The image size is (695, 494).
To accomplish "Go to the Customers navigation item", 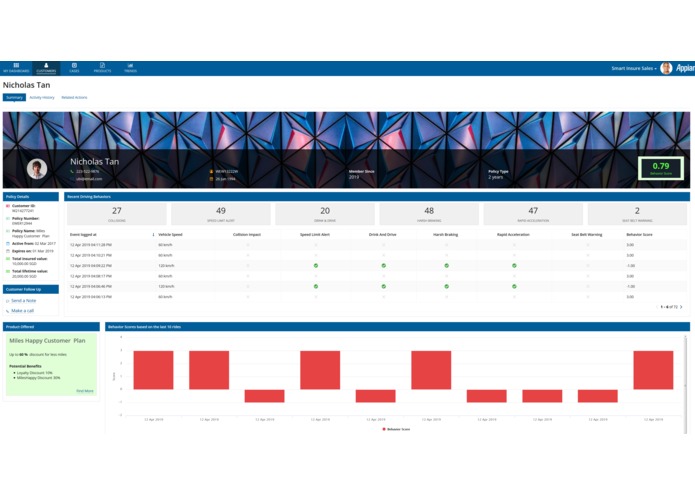I will click(x=46, y=68).
